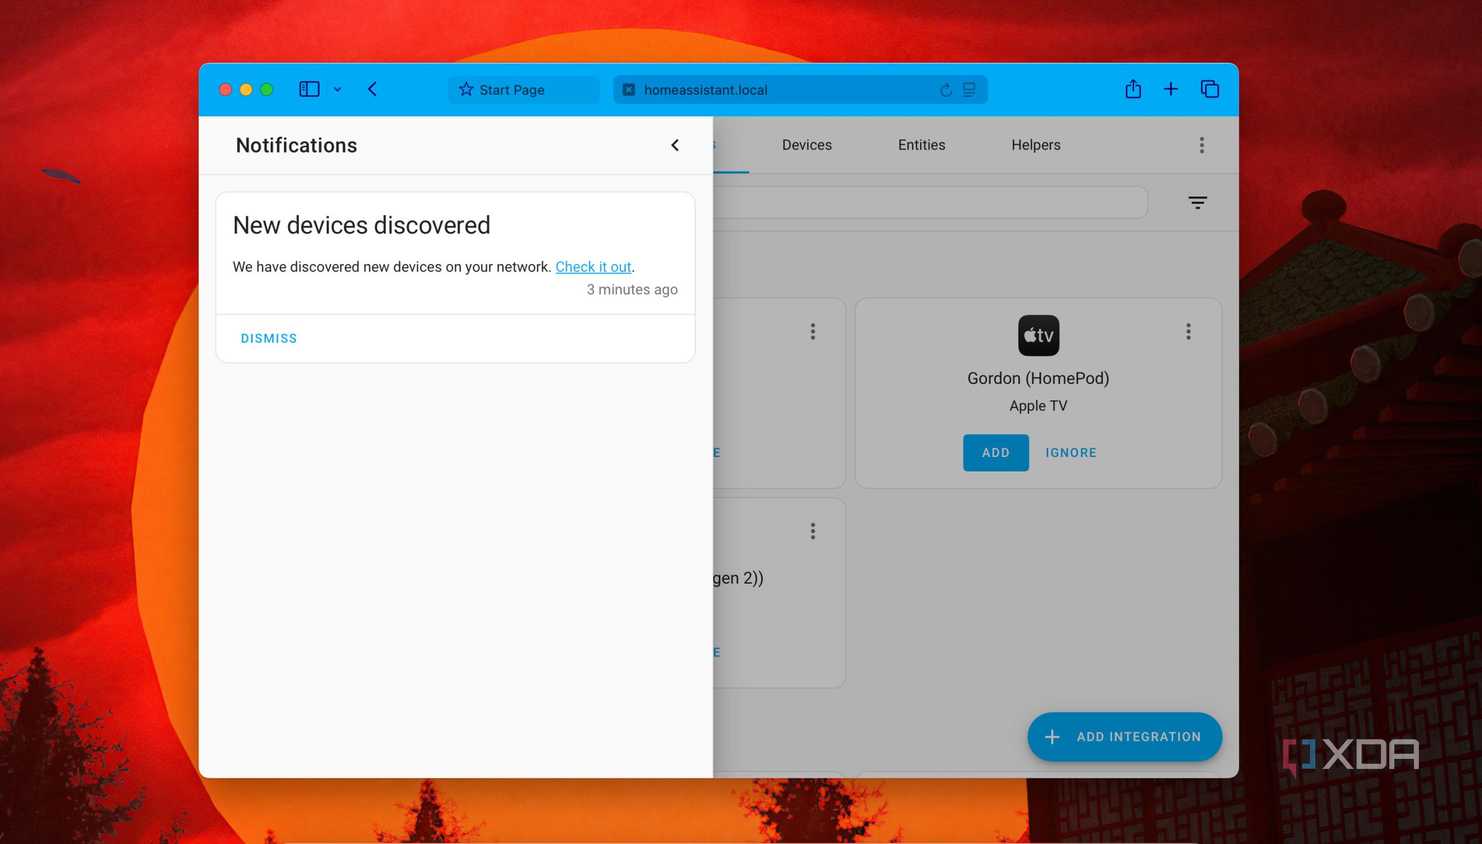Screen dimensions: 1482x844
Task: Open the filter icon beside search bar
Action: (x=1197, y=202)
